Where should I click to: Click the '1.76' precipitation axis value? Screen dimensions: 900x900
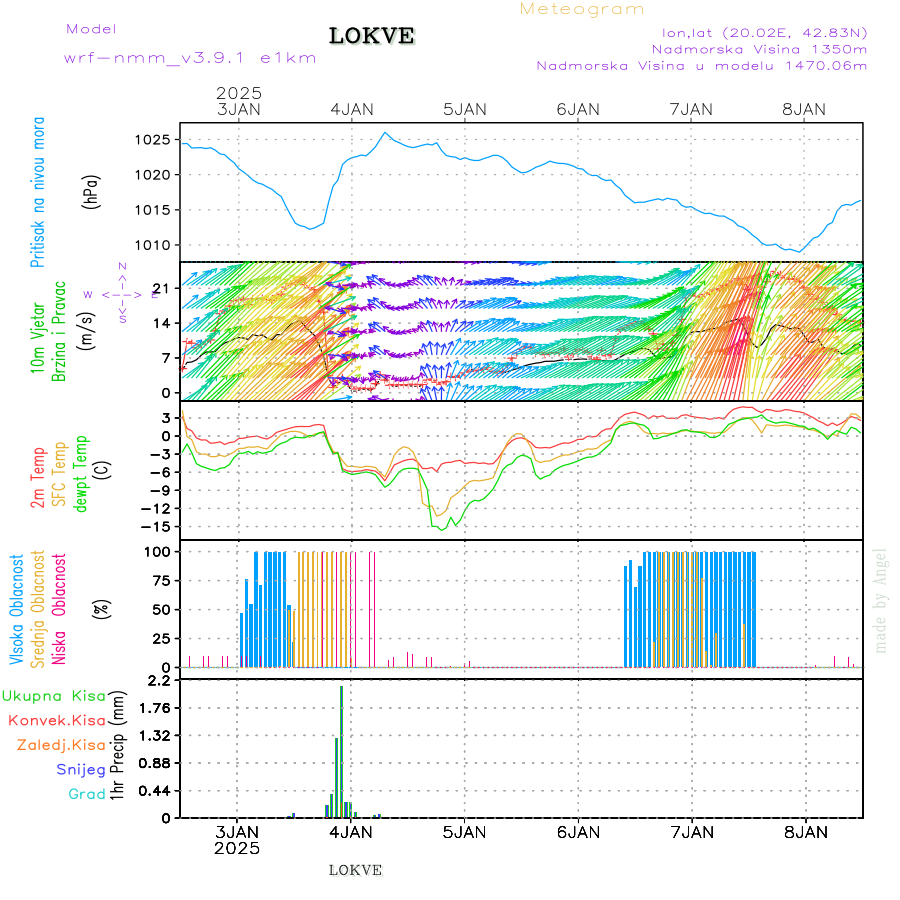click(x=155, y=708)
